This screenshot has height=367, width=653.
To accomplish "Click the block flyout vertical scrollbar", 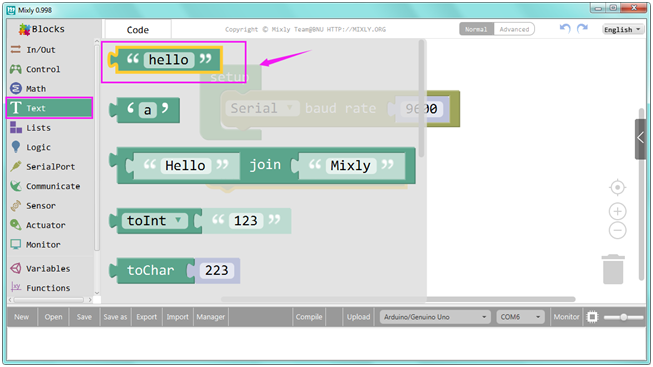I will coord(421,98).
